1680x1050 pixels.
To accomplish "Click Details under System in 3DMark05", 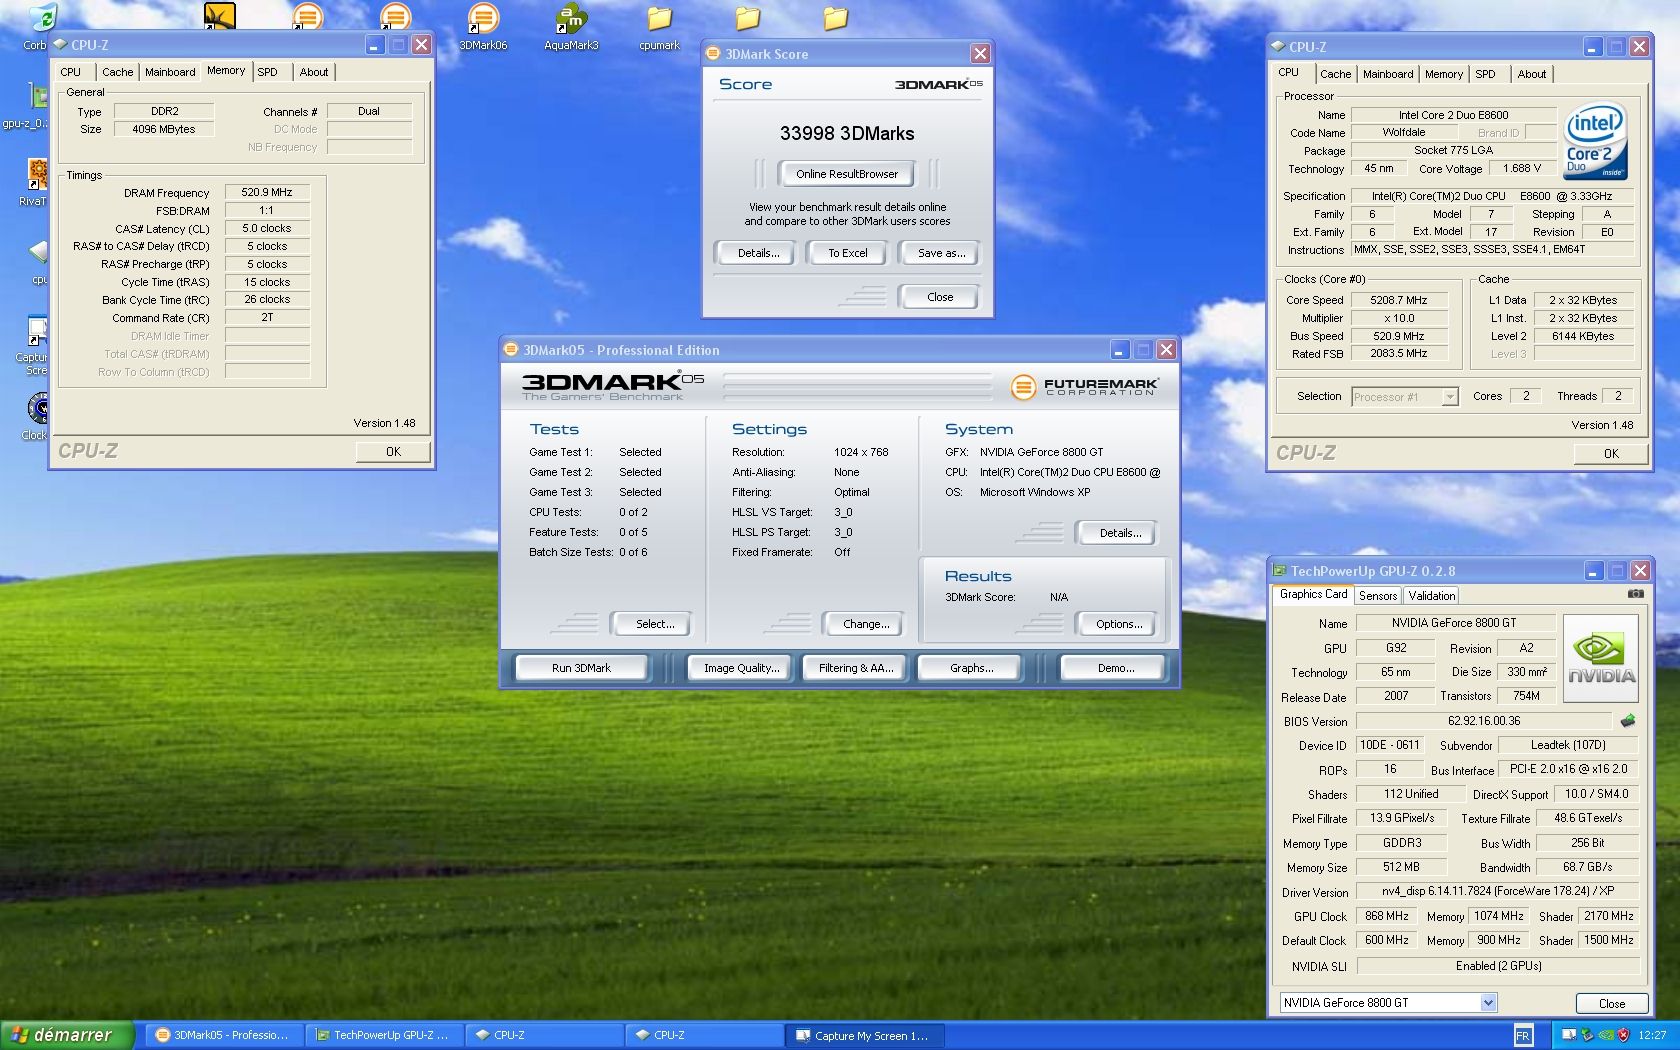I will pos(1119,533).
